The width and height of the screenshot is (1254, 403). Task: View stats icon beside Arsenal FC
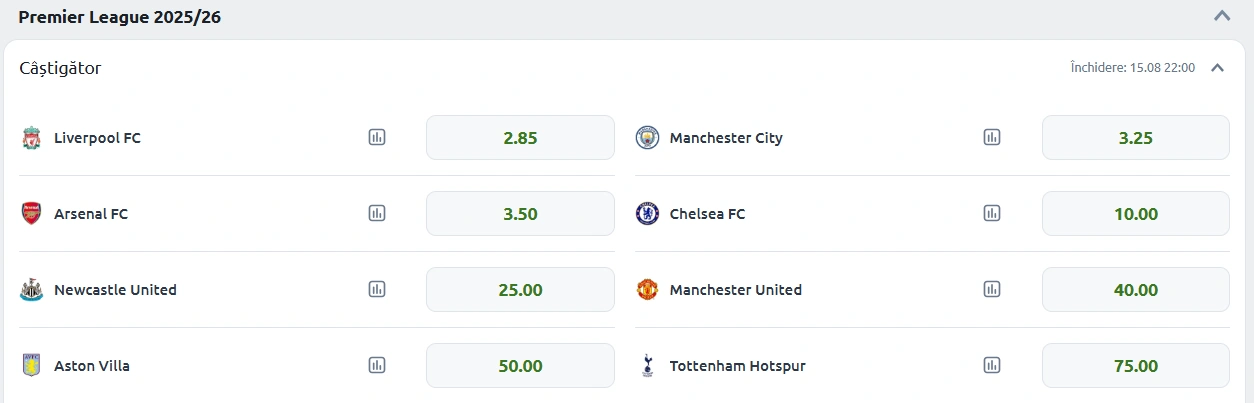click(x=377, y=213)
